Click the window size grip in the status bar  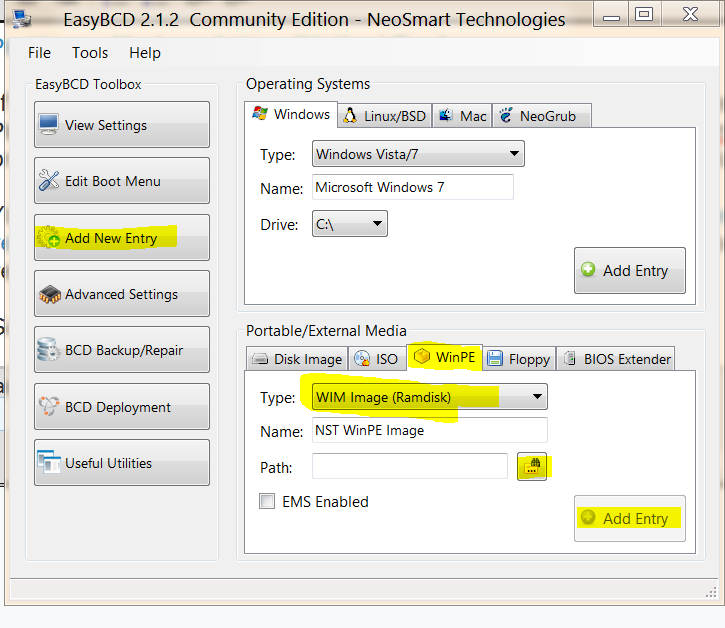click(712, 592)
